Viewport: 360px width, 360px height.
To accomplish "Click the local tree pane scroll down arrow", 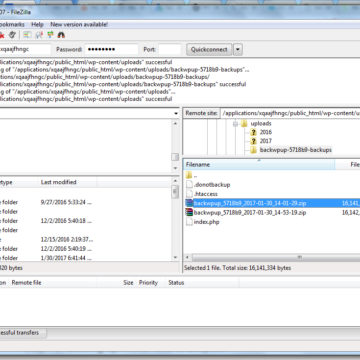I will (175, 168).
